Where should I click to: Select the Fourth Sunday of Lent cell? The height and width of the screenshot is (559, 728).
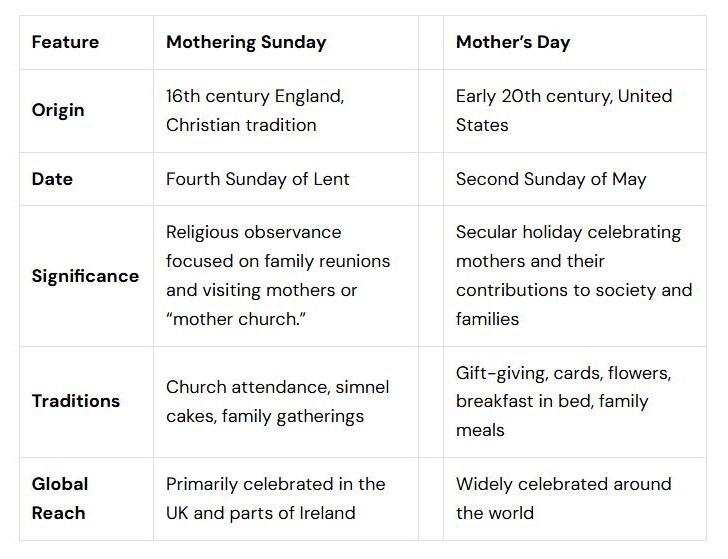click(286, 179)
